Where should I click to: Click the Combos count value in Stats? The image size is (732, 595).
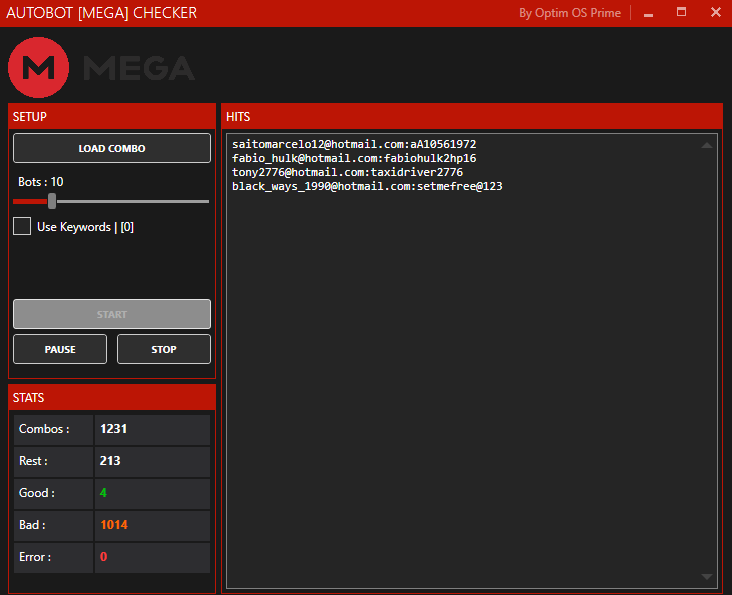pos(113,429)
